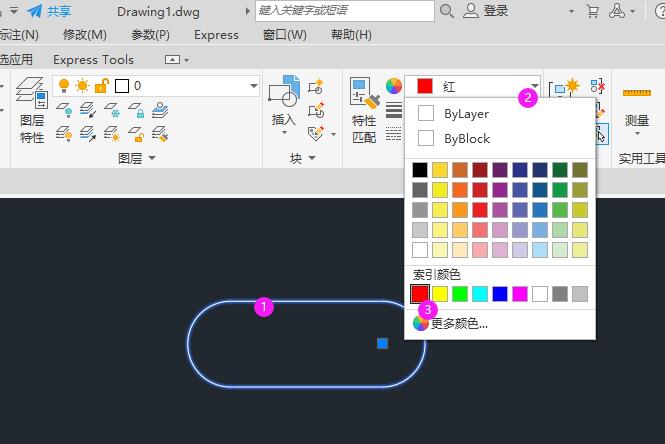Screen dimensions: 665x444
Task: Collapse the object color dropdown showing 红
Action: [x=535, y=86]
